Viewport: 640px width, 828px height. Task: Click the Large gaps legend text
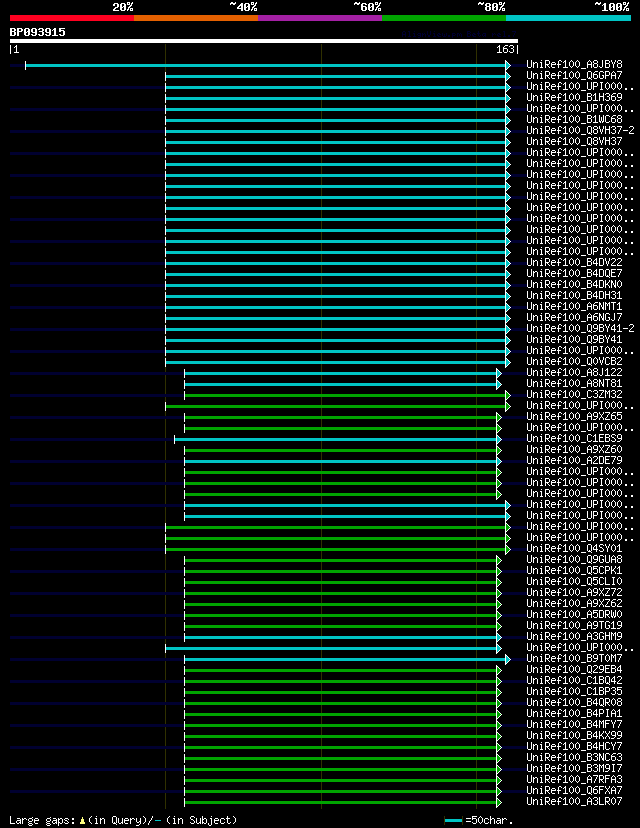123,821
